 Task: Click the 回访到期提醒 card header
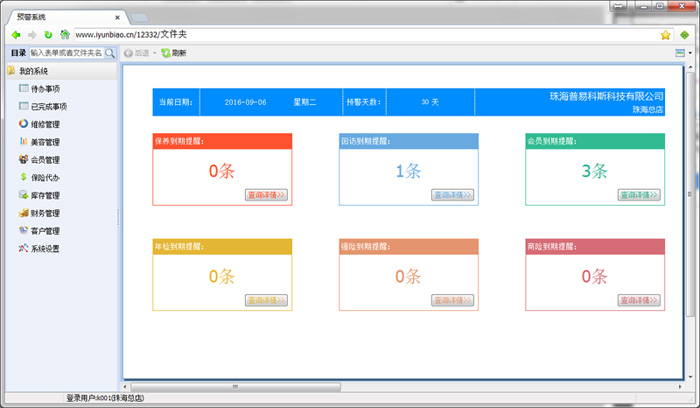point(408,141)
